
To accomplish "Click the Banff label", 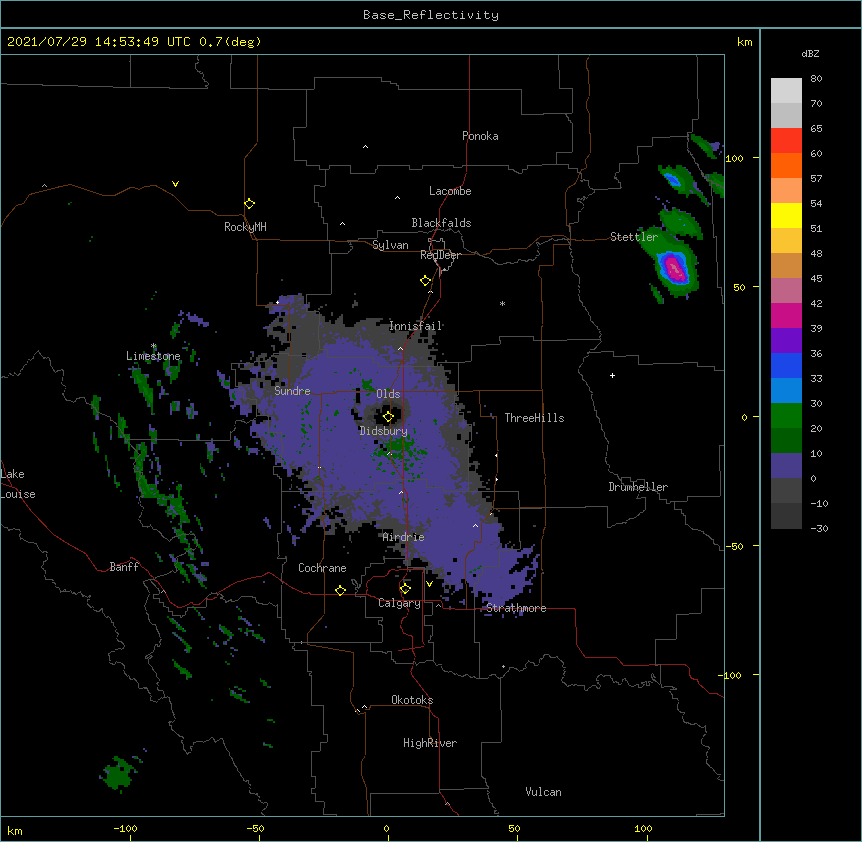I will point(124,567).
